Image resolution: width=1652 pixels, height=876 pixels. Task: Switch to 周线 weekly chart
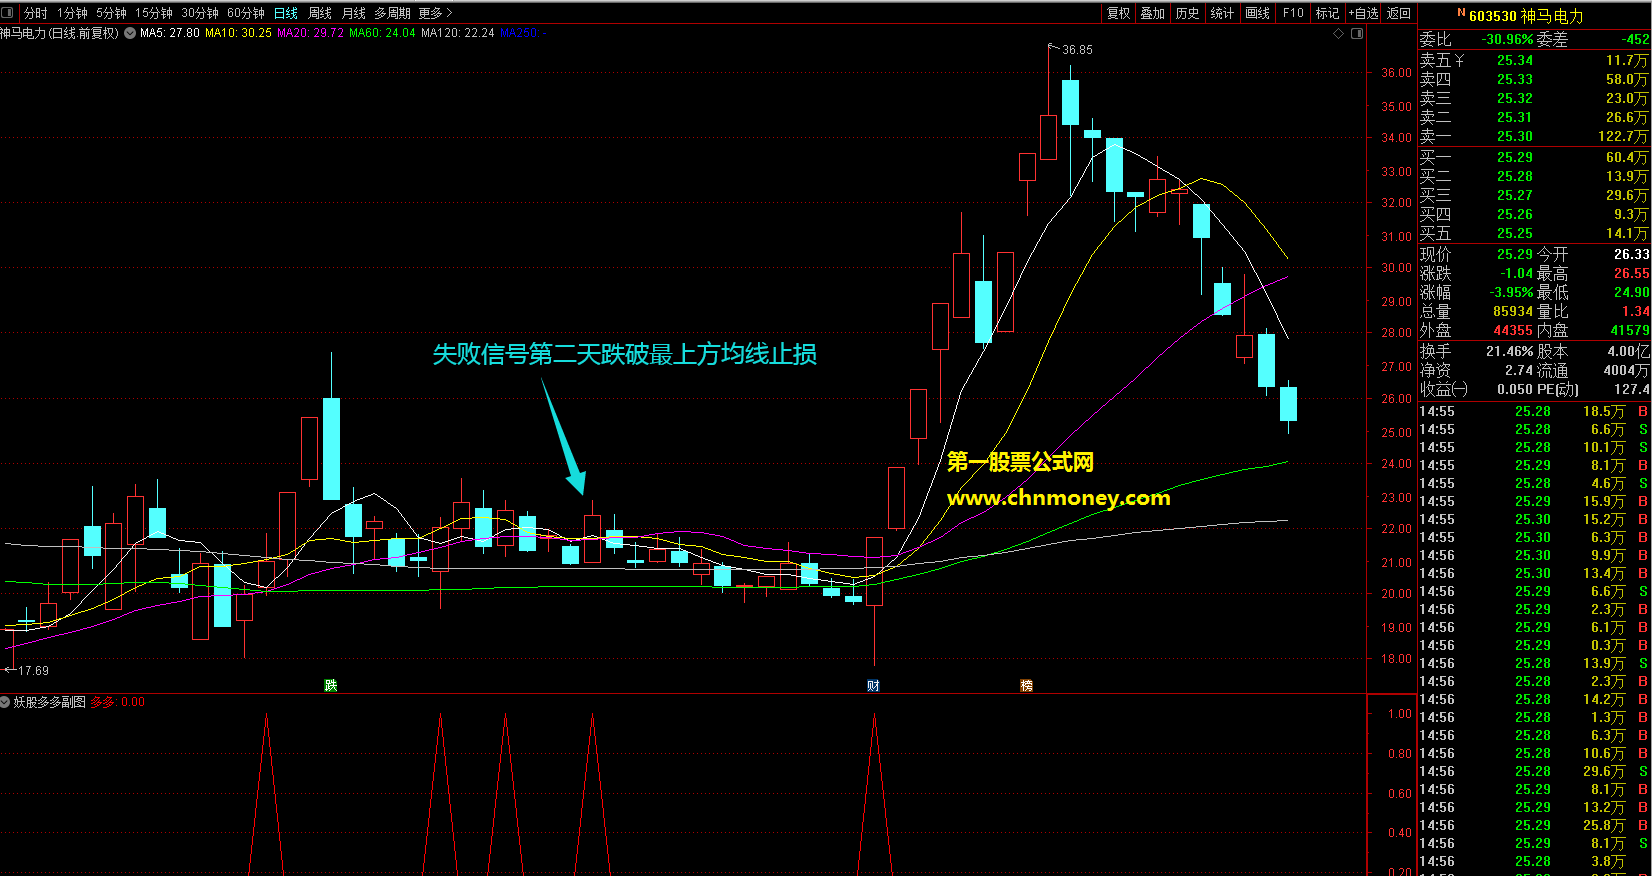320,13
